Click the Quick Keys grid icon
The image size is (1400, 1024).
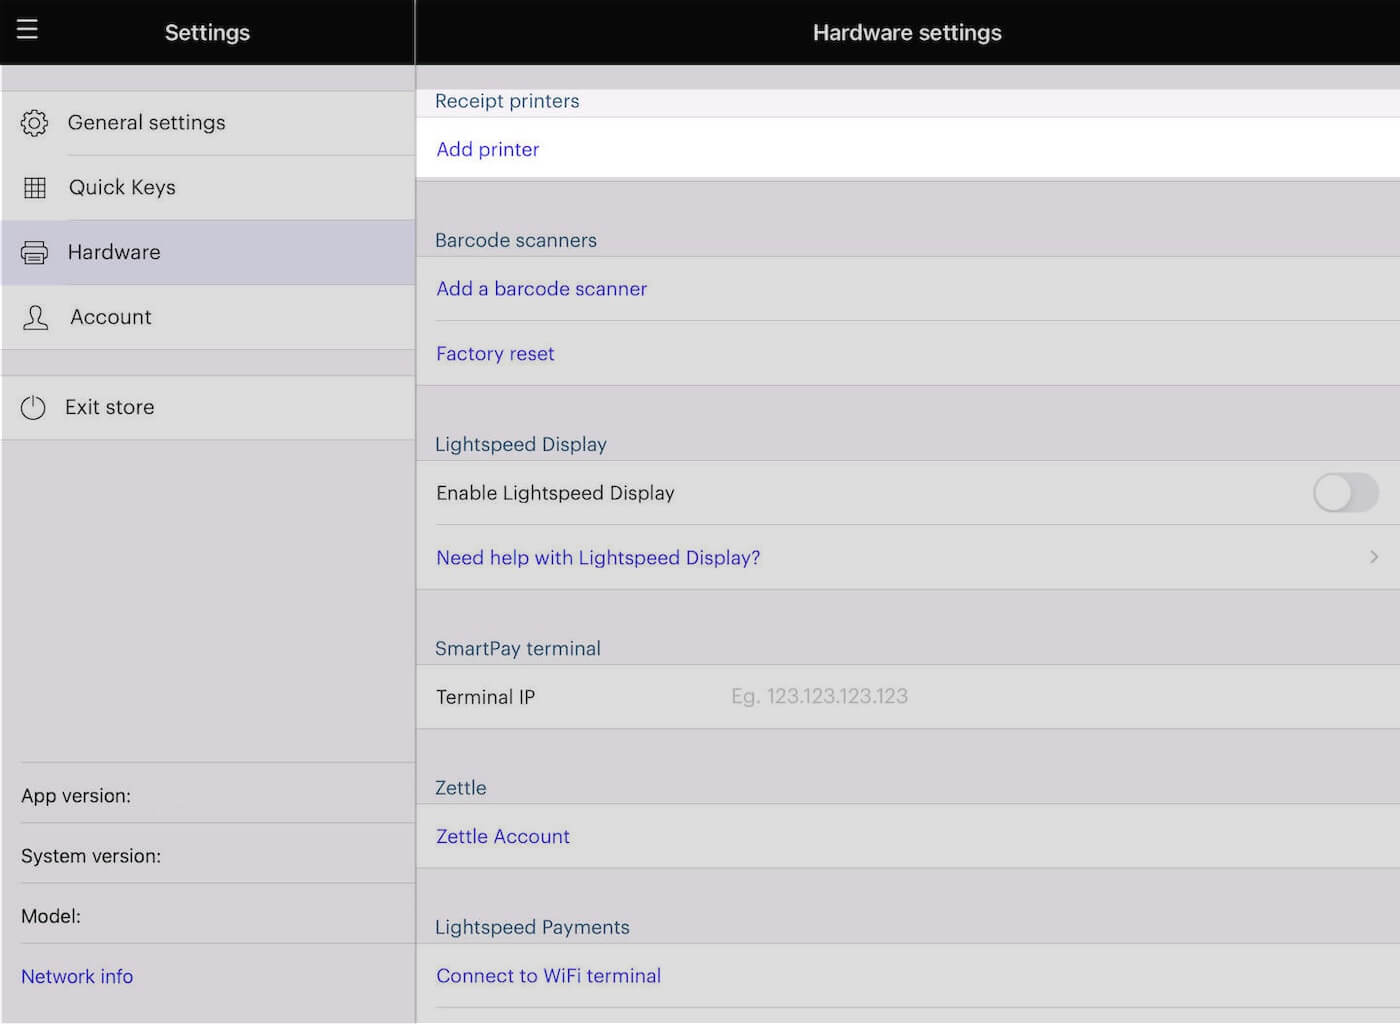35,188
